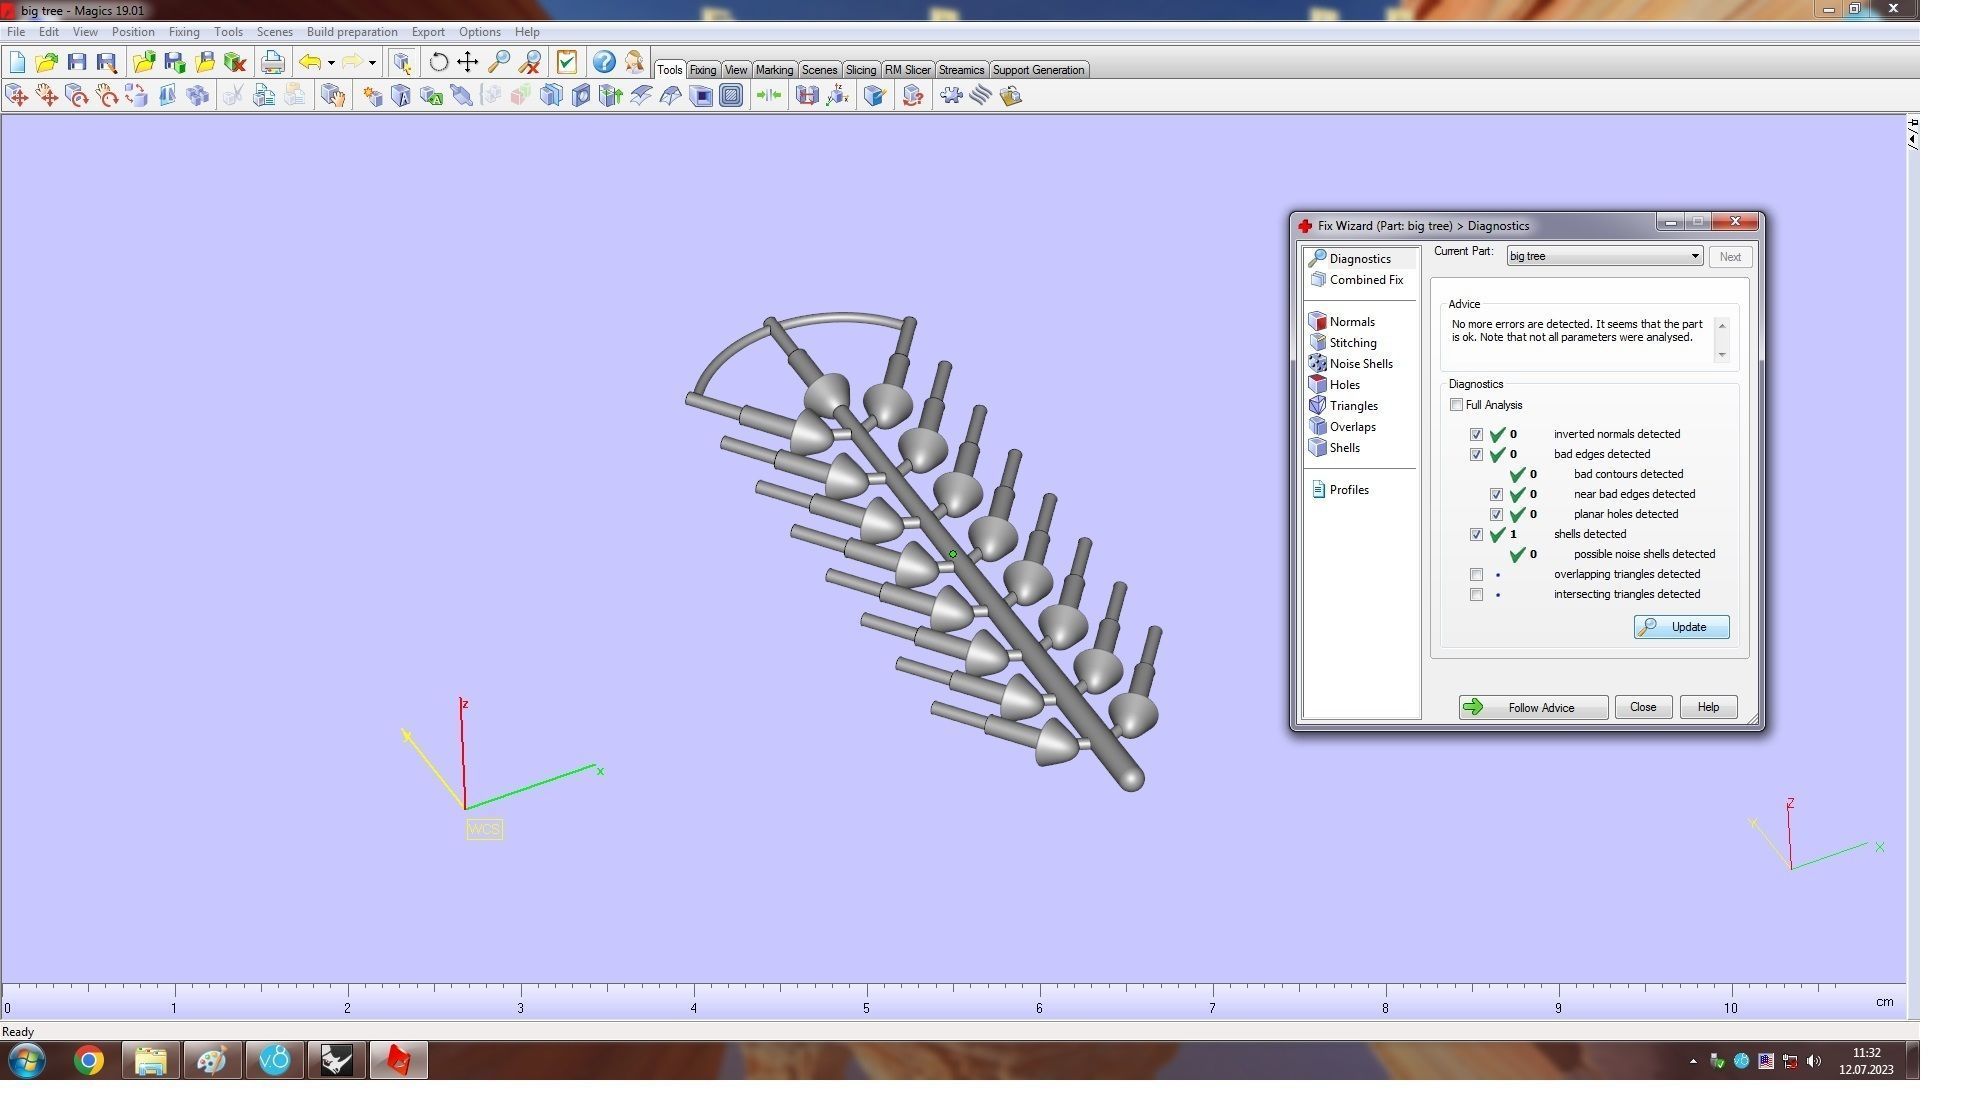Open the Stitching fix page

[x=1352, y=343]
